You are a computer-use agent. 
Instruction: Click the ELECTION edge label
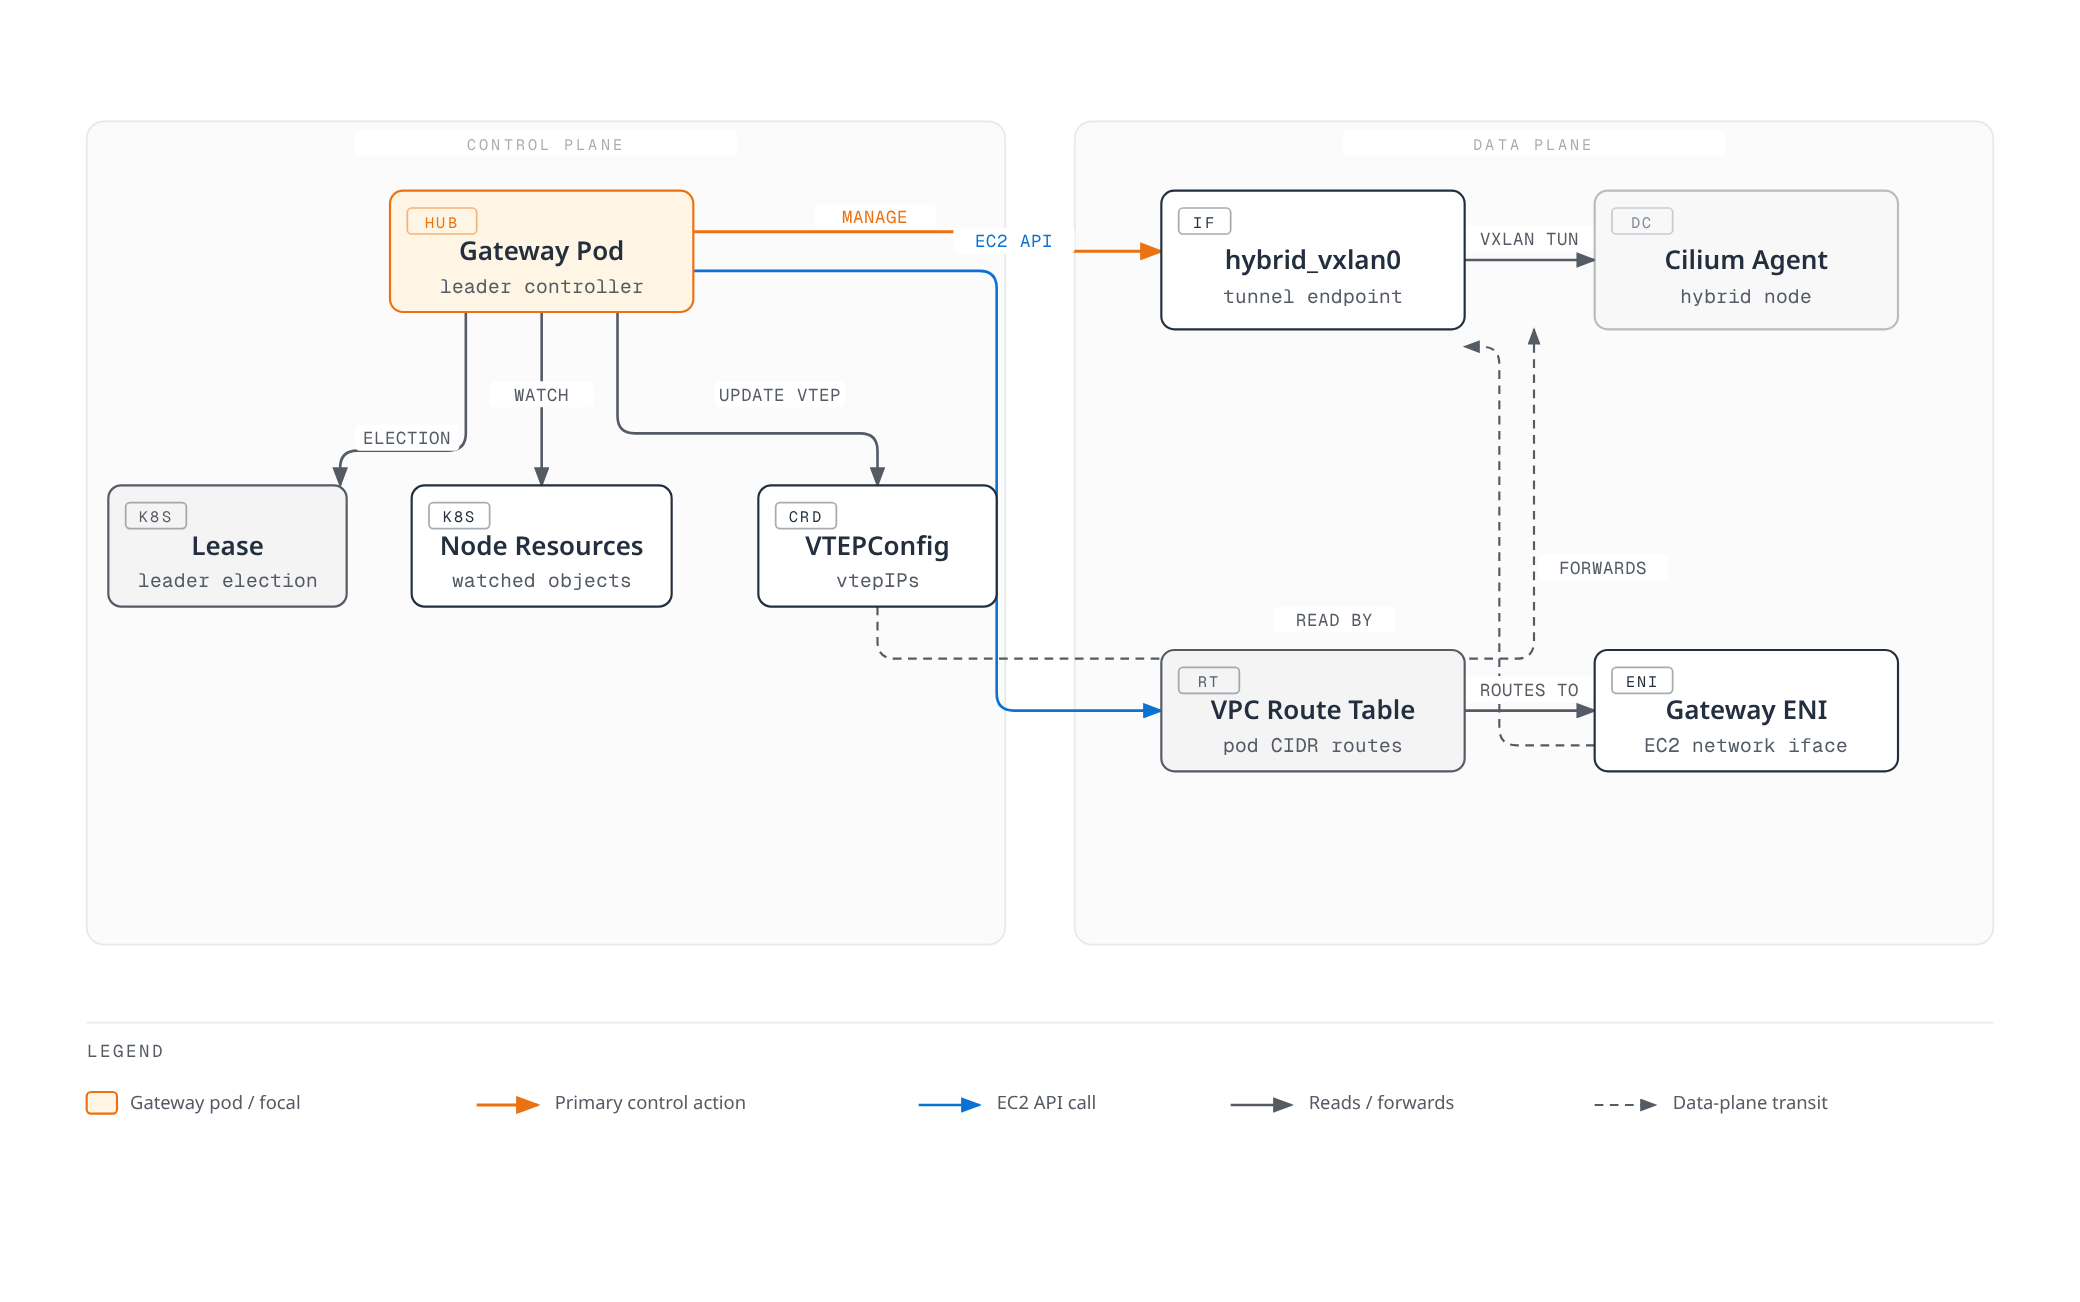click(x=406, y=438)
